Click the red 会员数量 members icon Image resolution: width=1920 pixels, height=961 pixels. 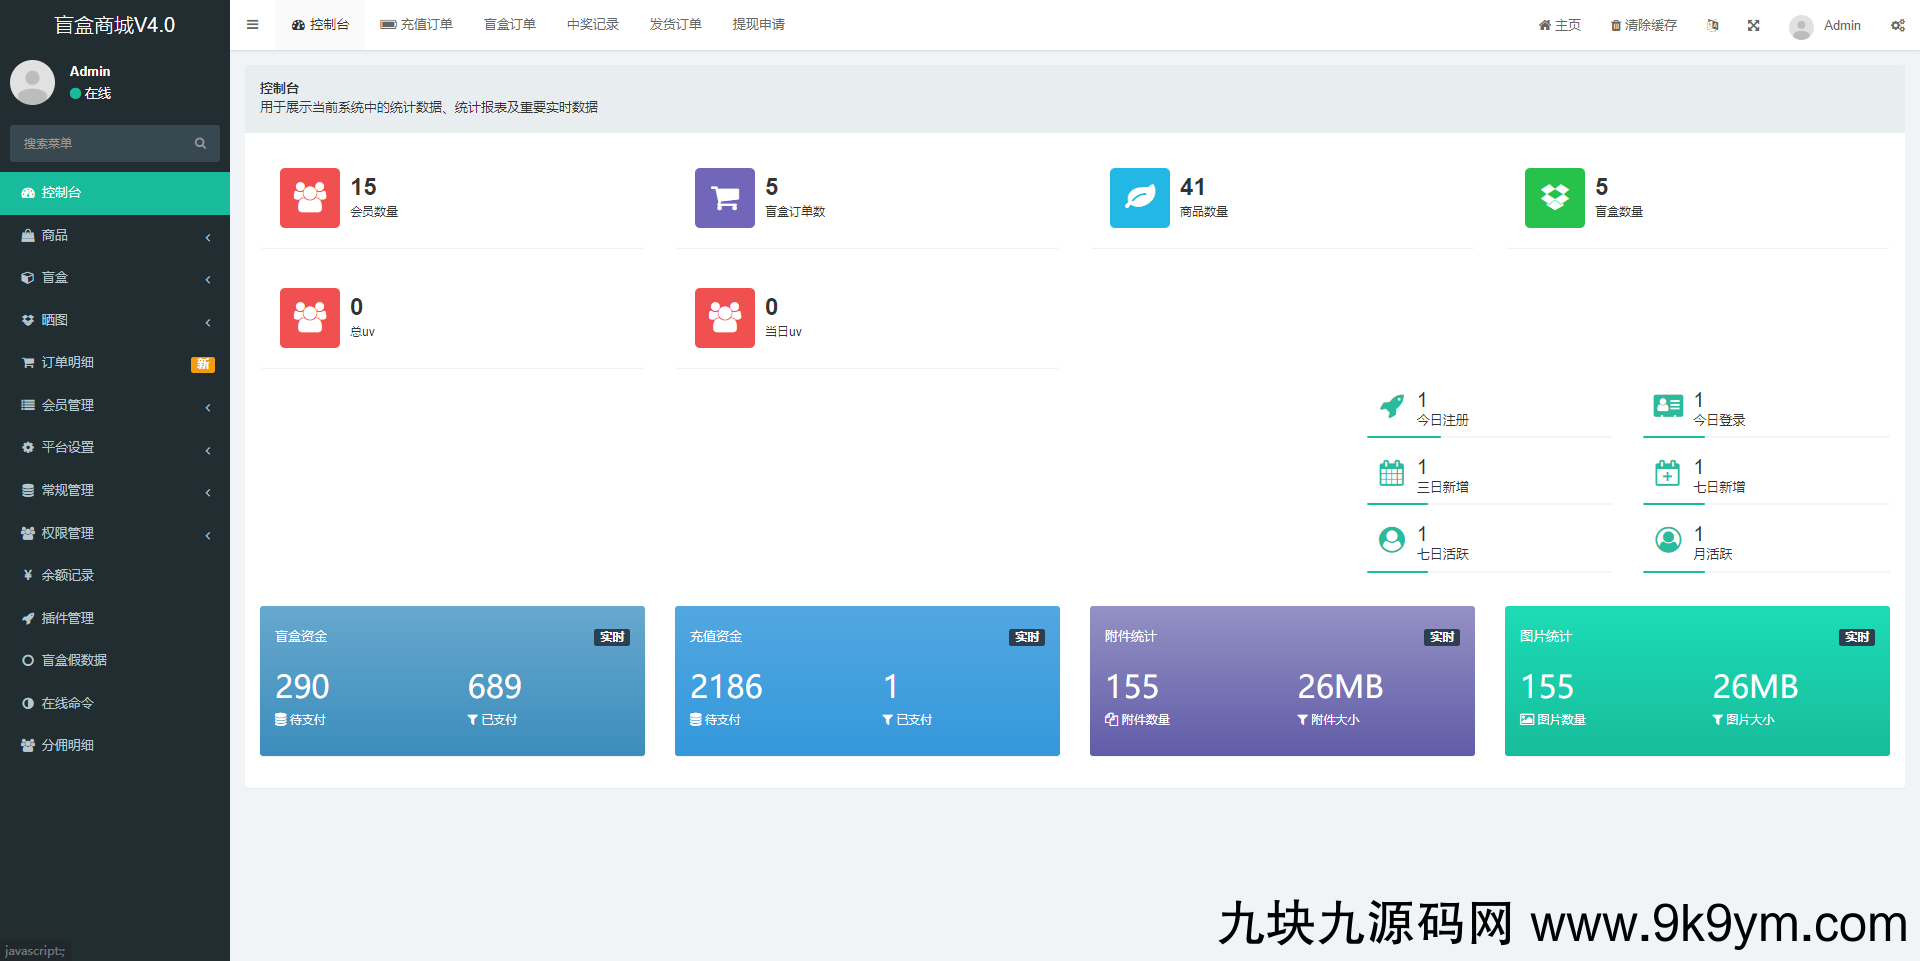click(x=309, y=198)
